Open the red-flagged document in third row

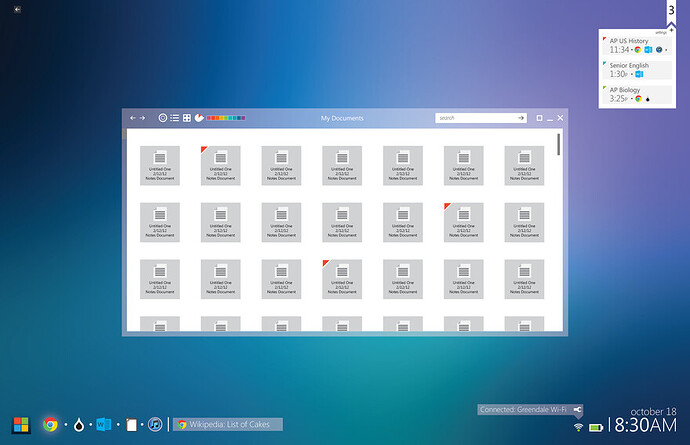pos(342,279)
